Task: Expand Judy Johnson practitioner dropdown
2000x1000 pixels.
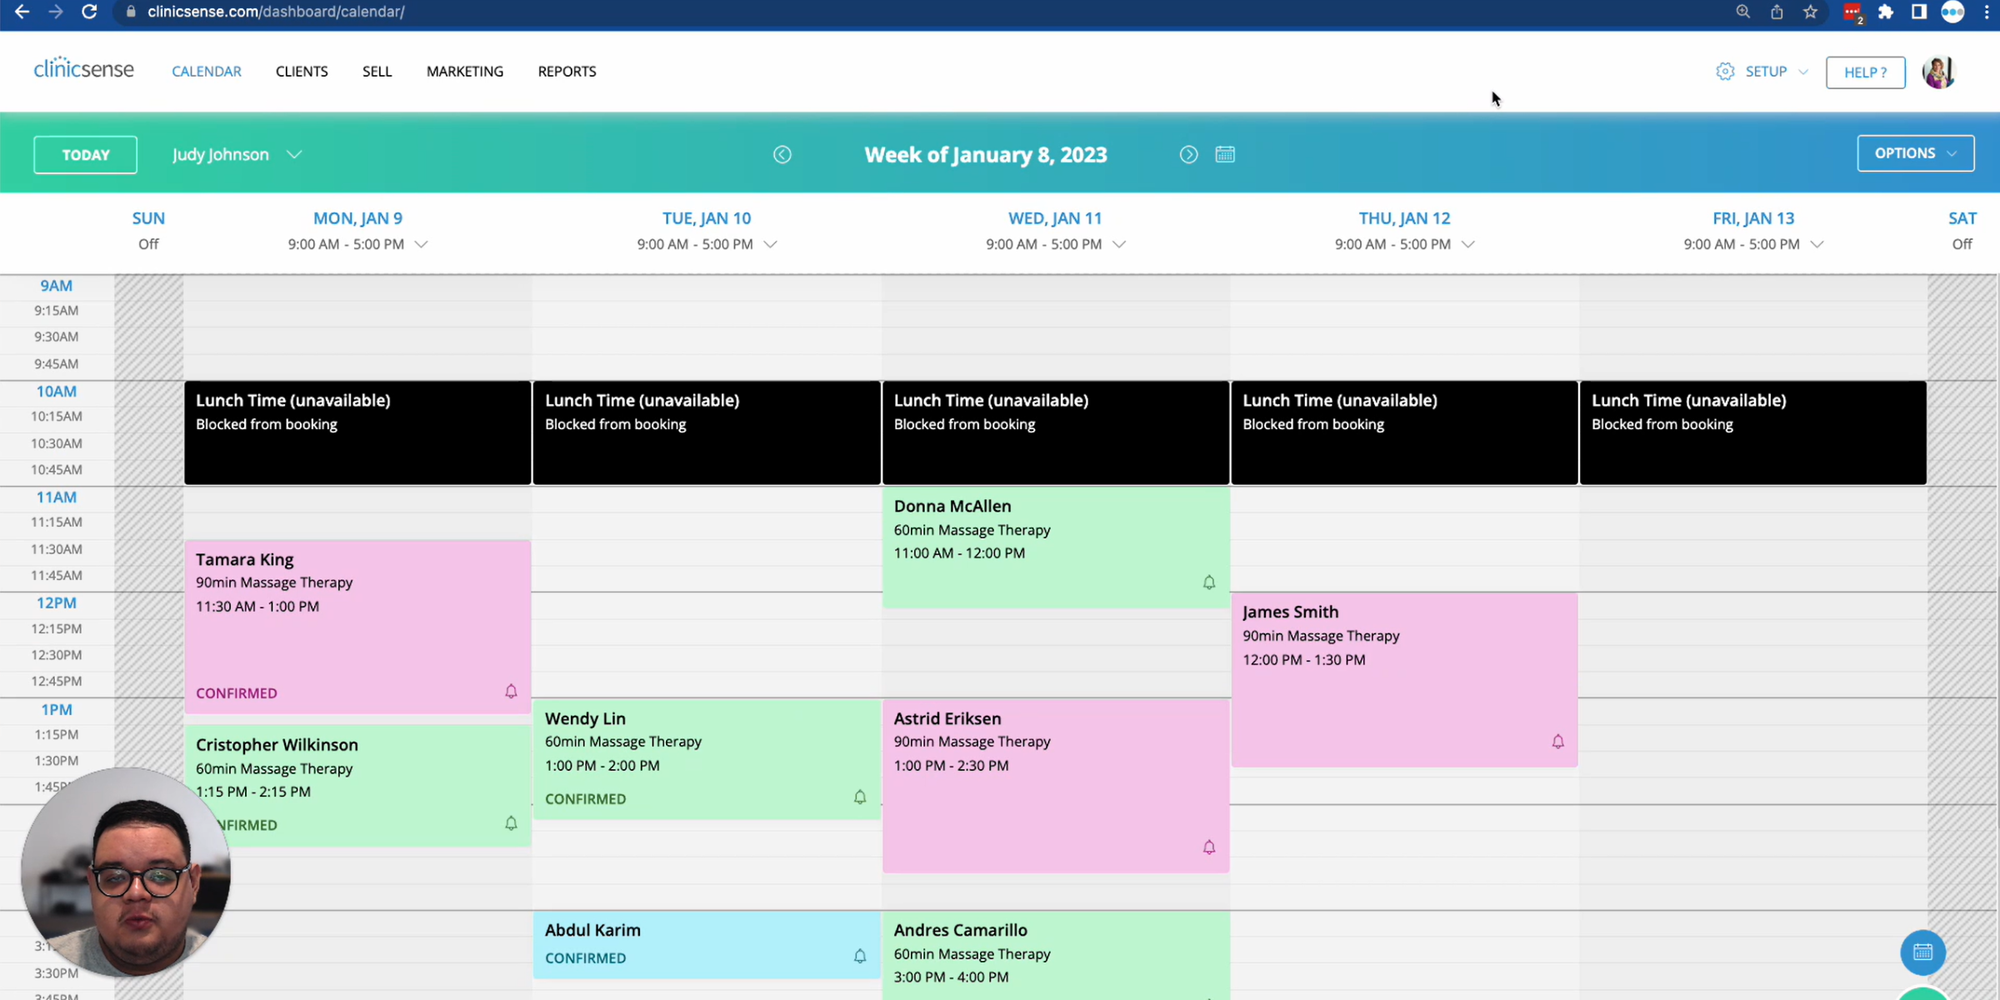Action: [x=237, y=154]
